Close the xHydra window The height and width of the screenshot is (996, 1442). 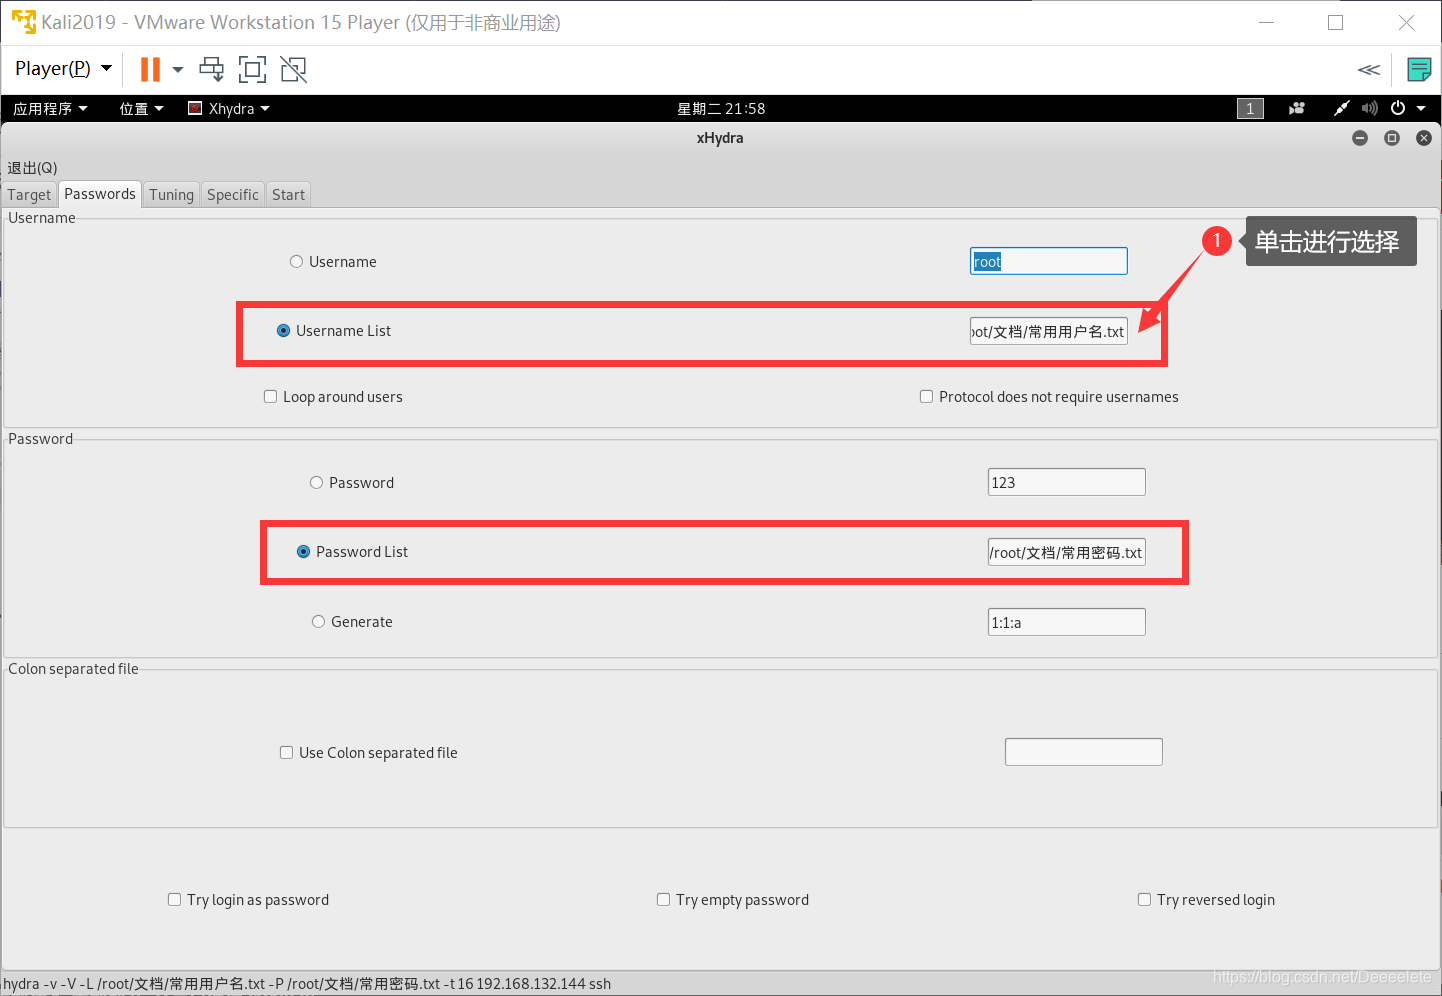pyautogui.click(x=1424, y=138)
